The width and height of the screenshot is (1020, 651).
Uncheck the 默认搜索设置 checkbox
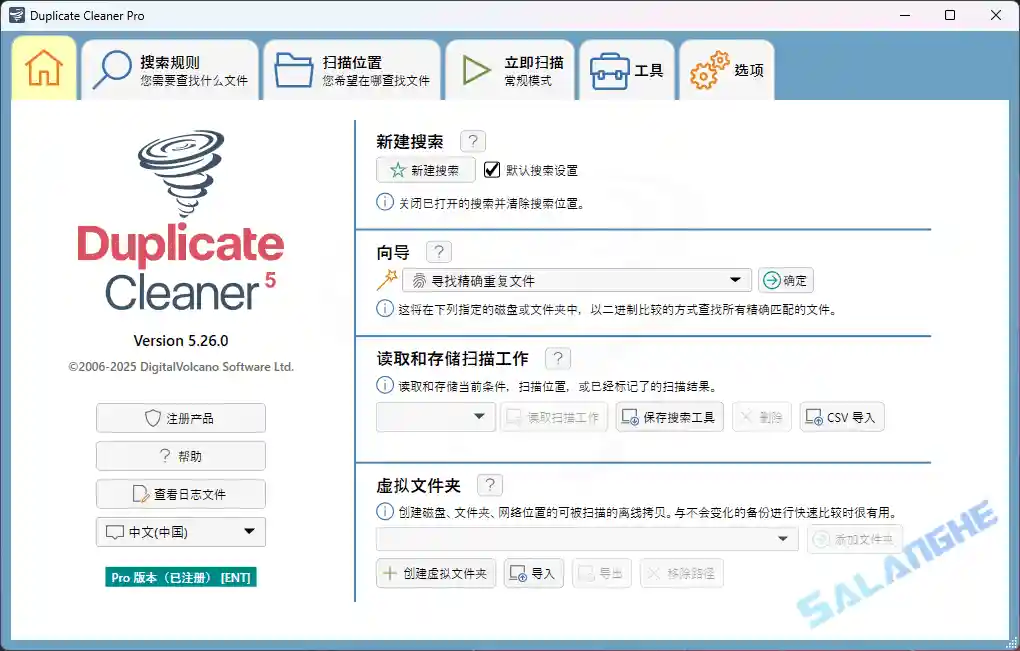coord(491,169)
